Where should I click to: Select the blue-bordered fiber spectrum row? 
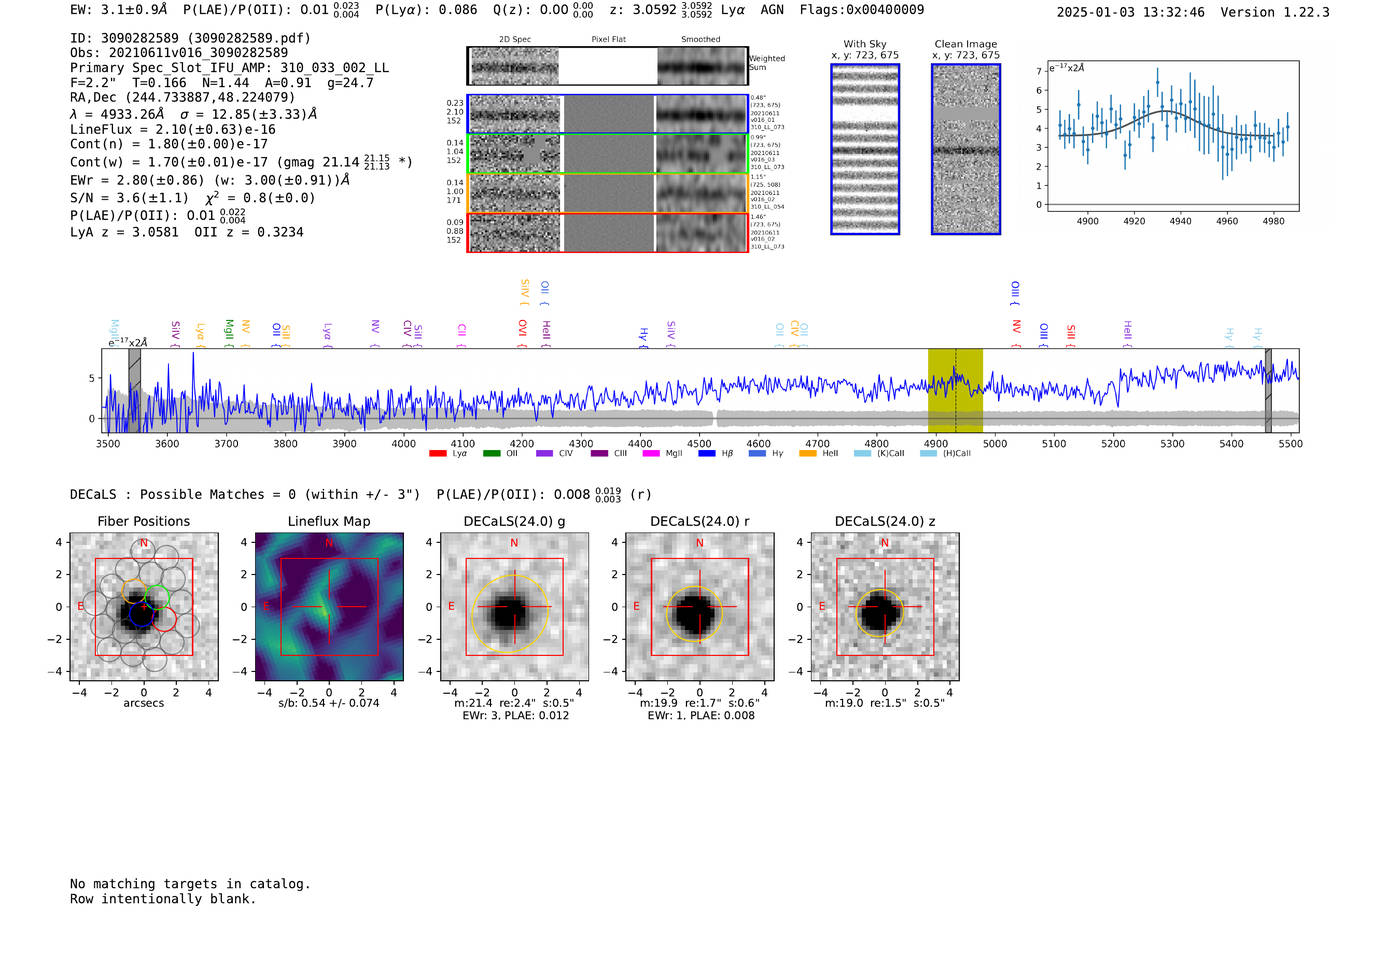608,114
